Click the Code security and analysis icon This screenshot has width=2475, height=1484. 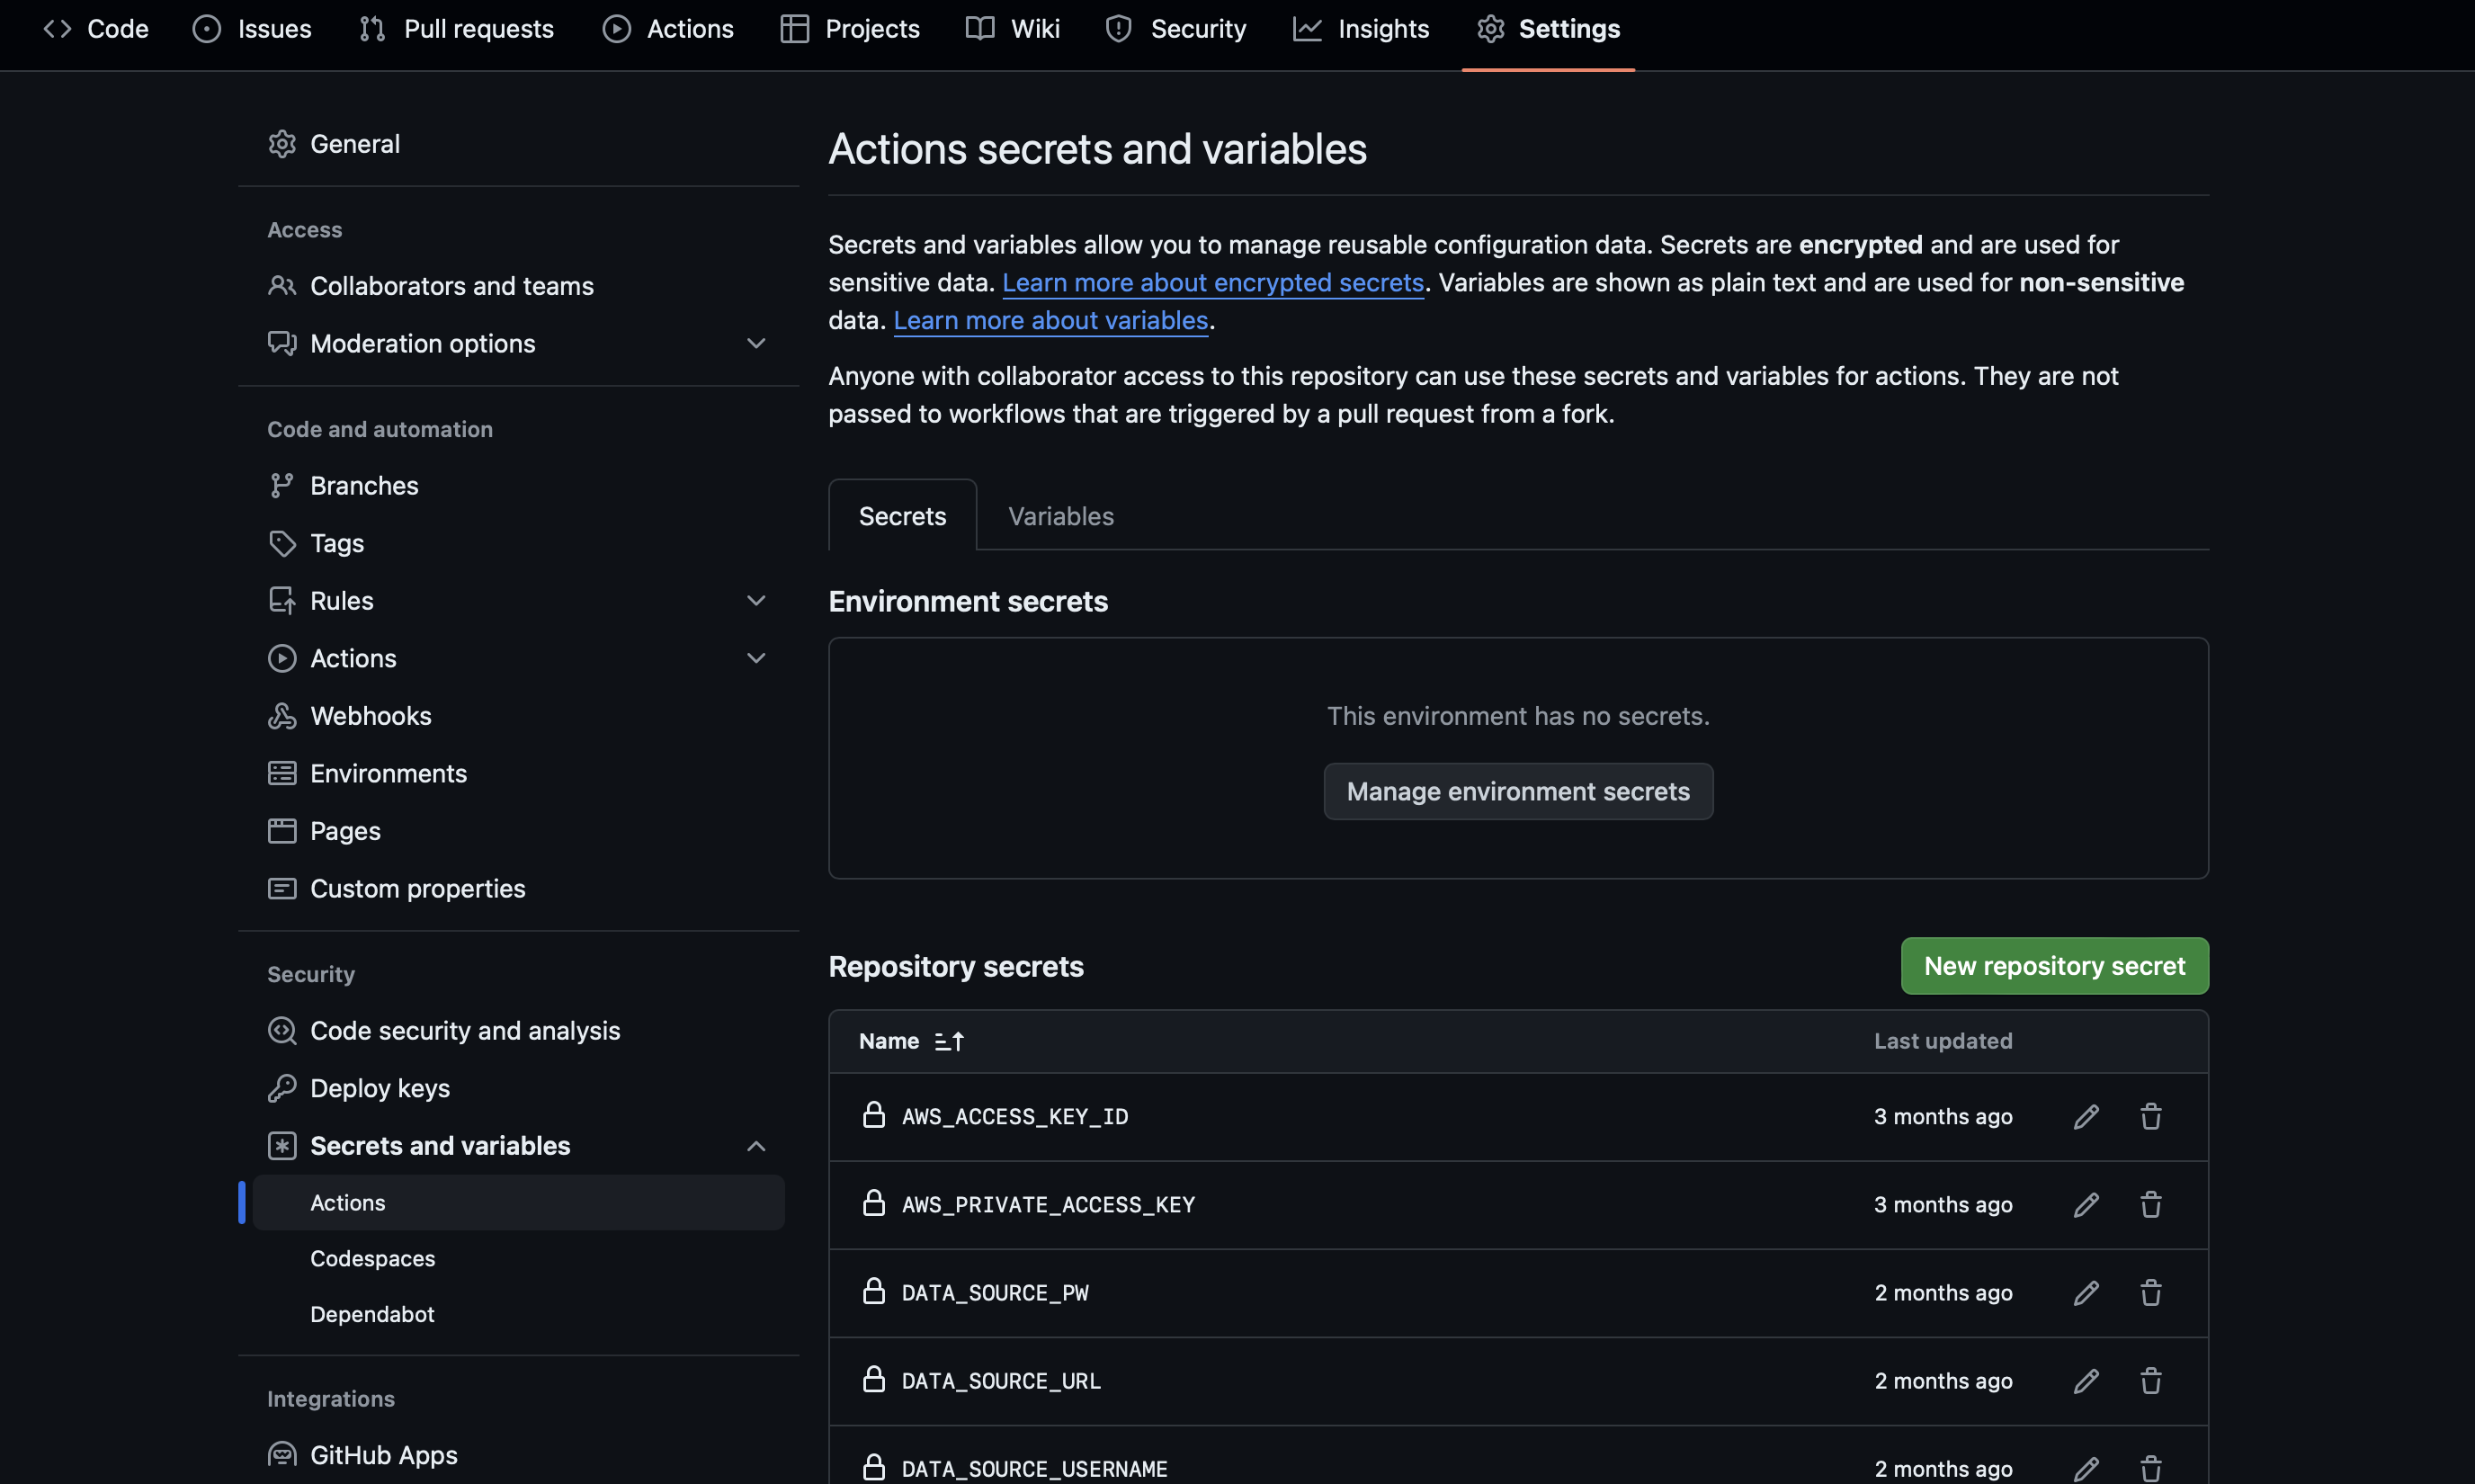(282, 1031)
